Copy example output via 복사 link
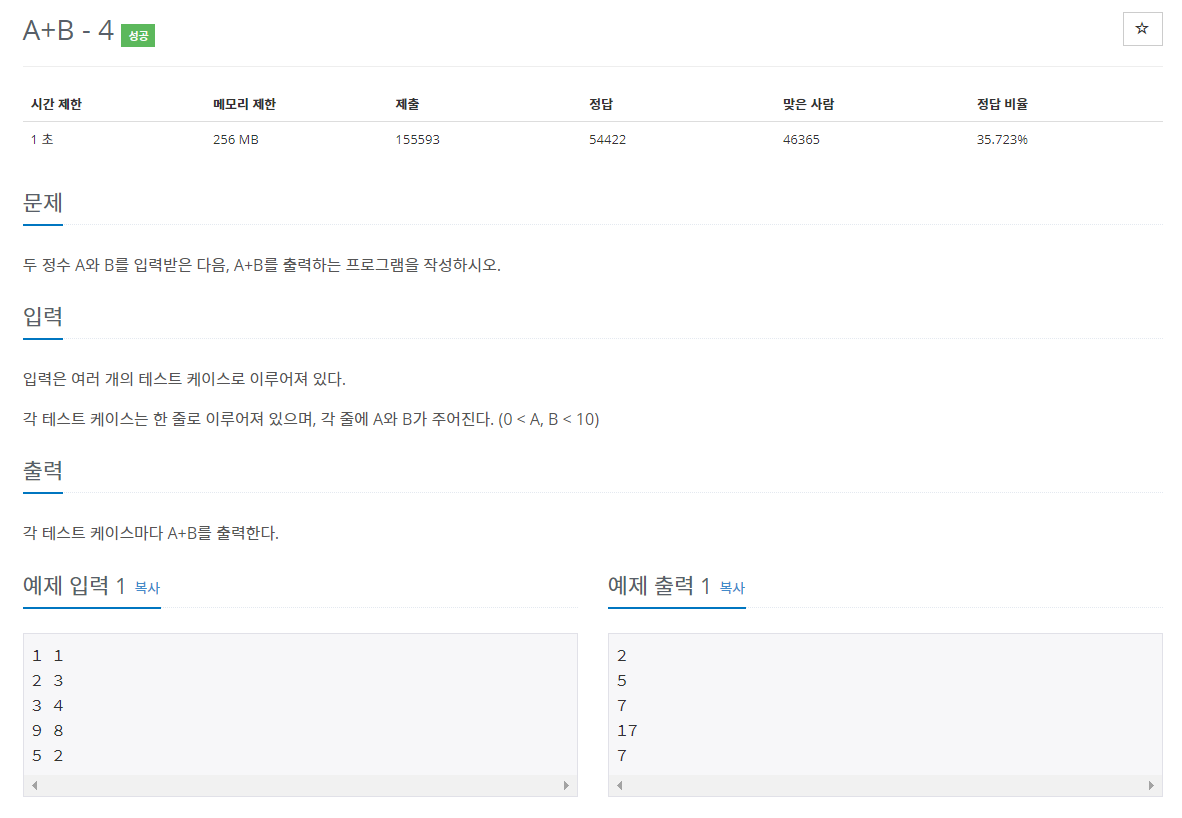Image resolution: width=1182 pixels, height=818 pixels. click(732, 587)
